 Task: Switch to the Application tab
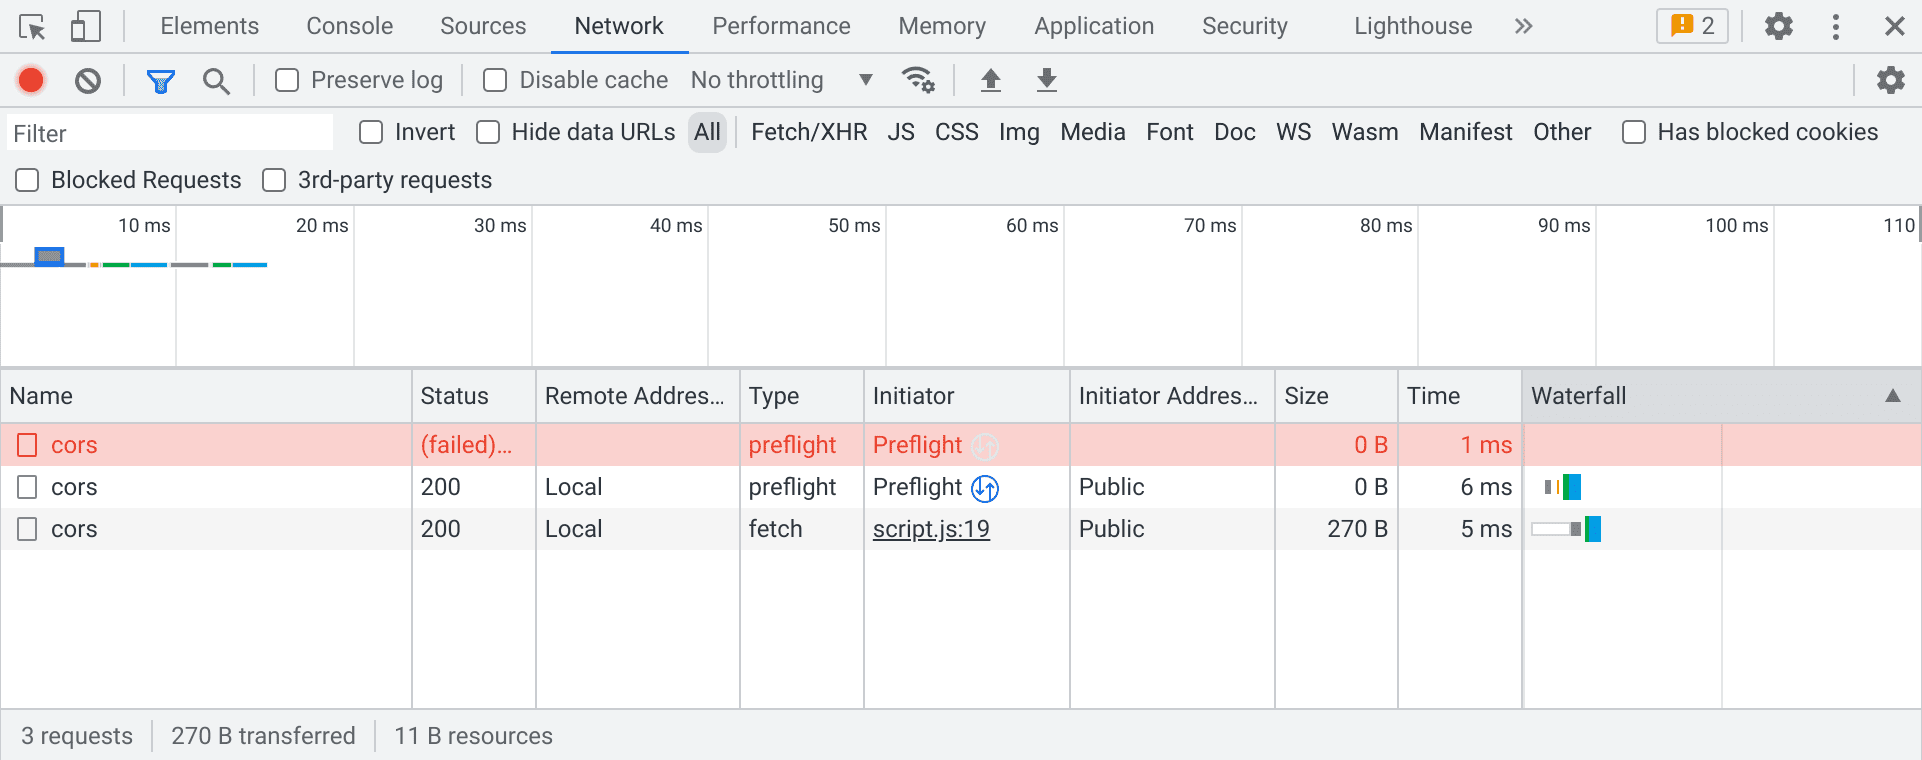[1094, 27]
